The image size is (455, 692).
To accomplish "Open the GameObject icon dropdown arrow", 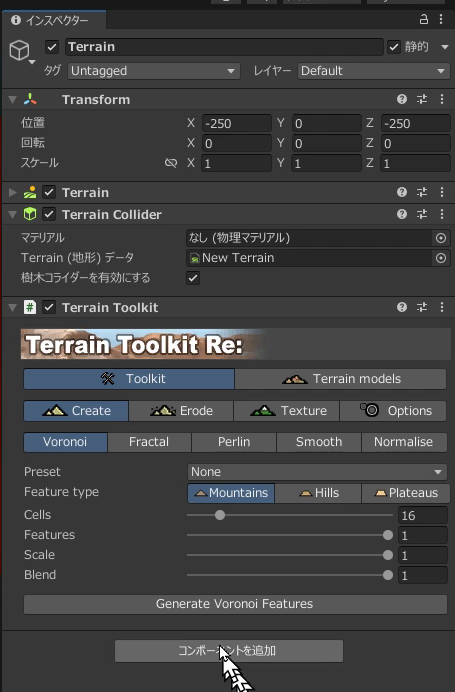I will 32,62.
